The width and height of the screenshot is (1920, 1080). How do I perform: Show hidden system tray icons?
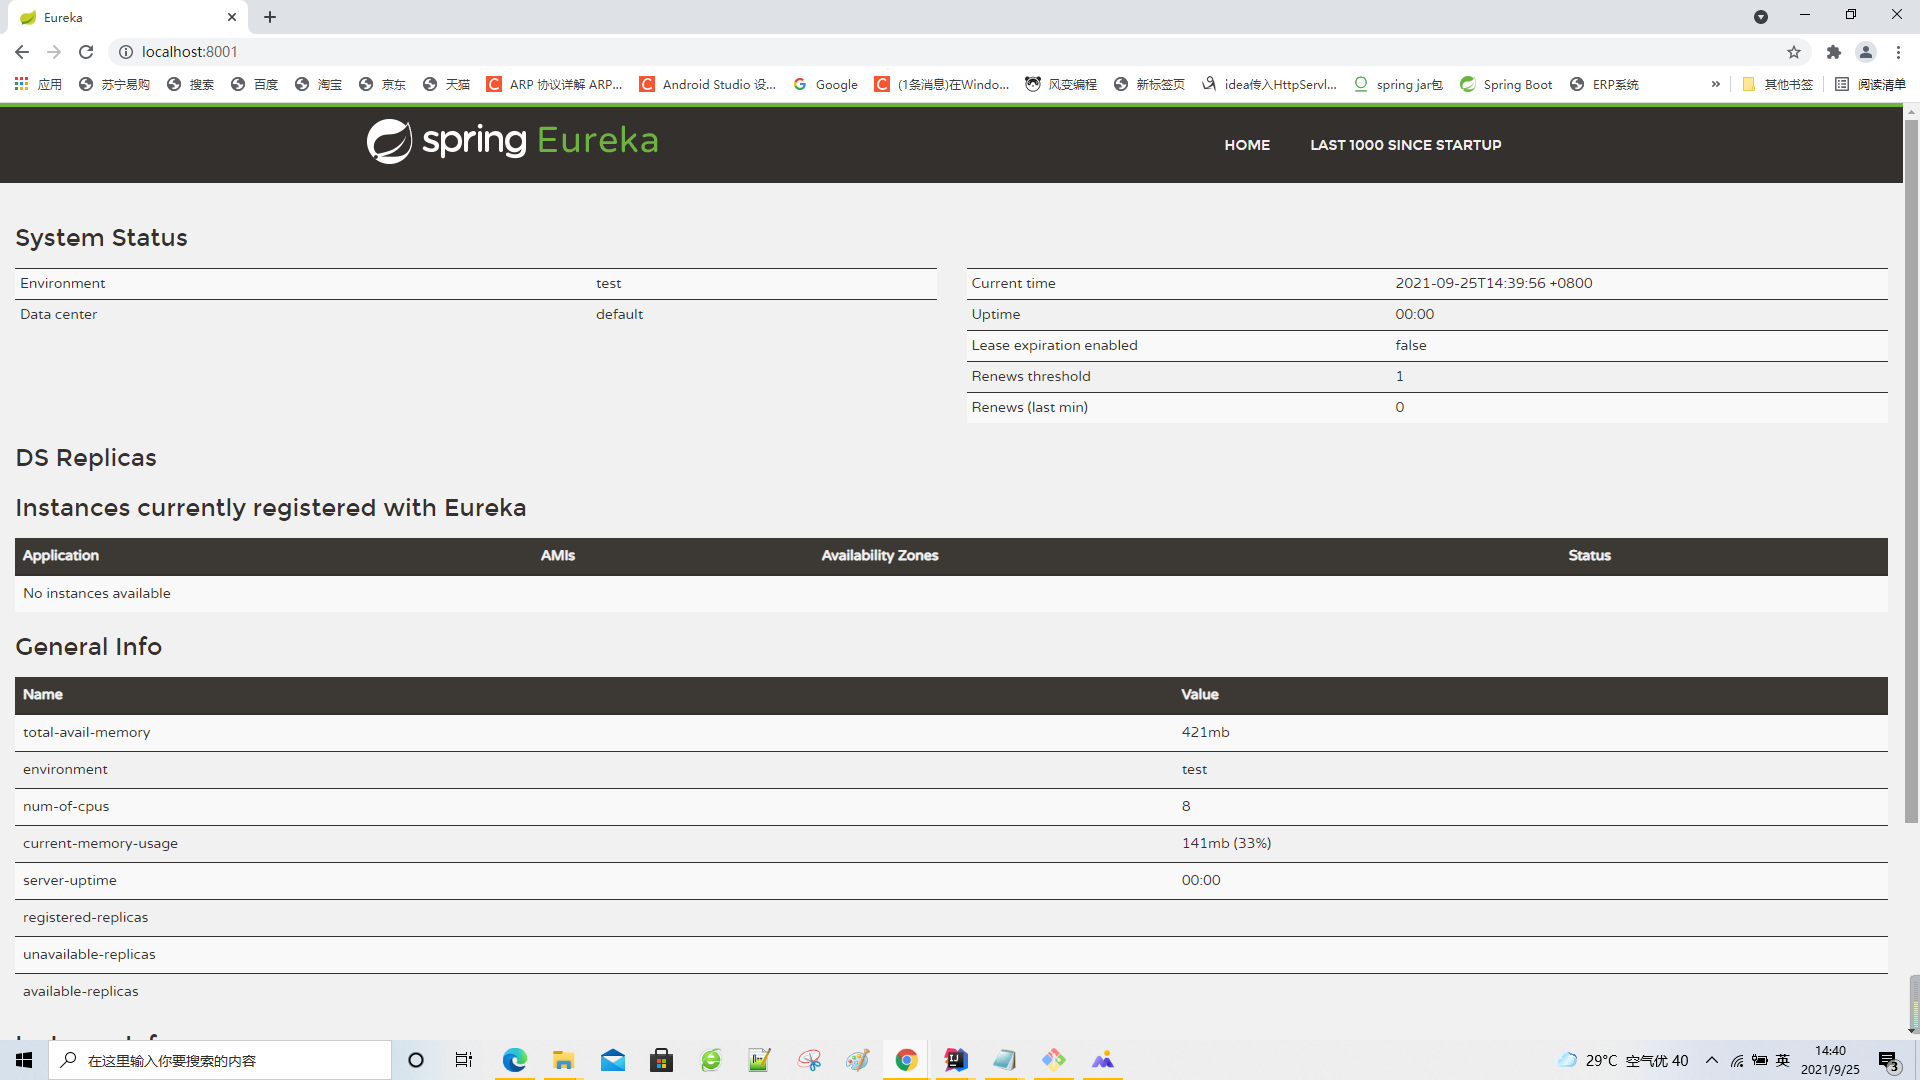pyautogui.click(x=1712, y=1060)
